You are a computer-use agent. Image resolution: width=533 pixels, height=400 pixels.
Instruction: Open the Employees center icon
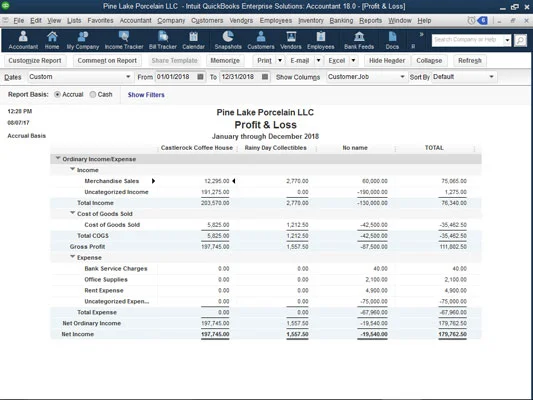point(321,40)
